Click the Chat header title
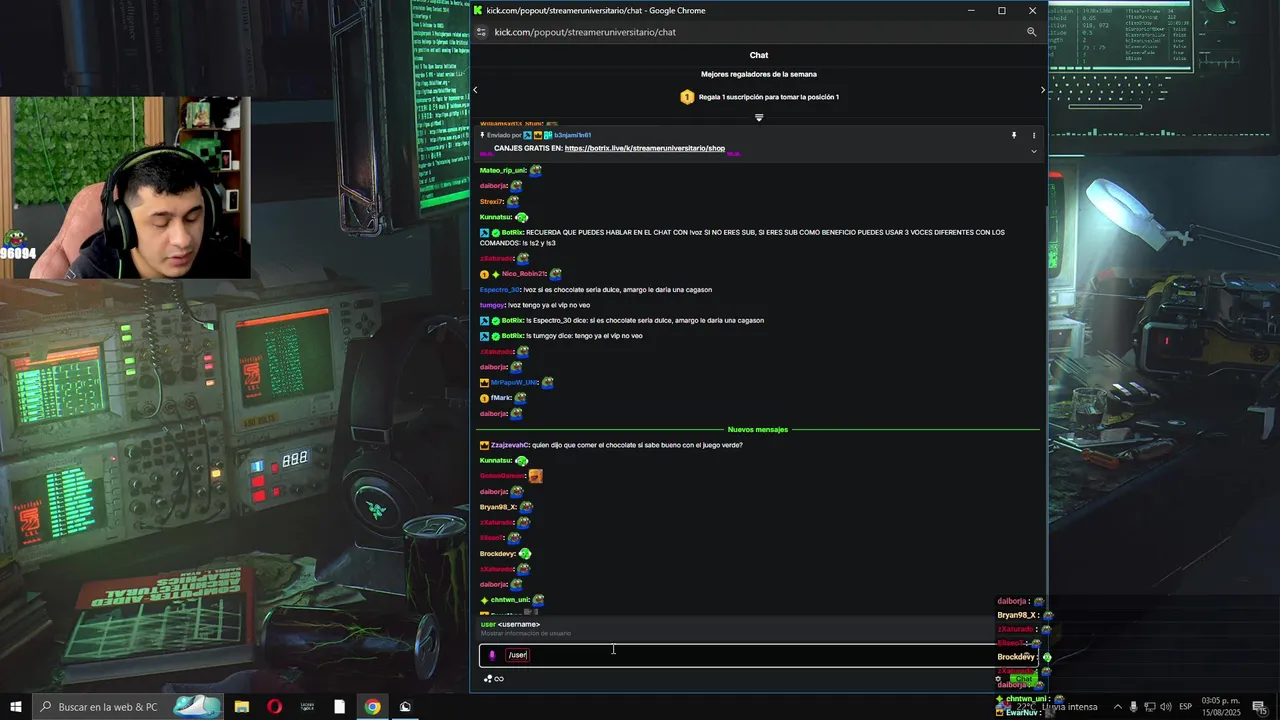Screen dimensions: 1280x720 759,55
